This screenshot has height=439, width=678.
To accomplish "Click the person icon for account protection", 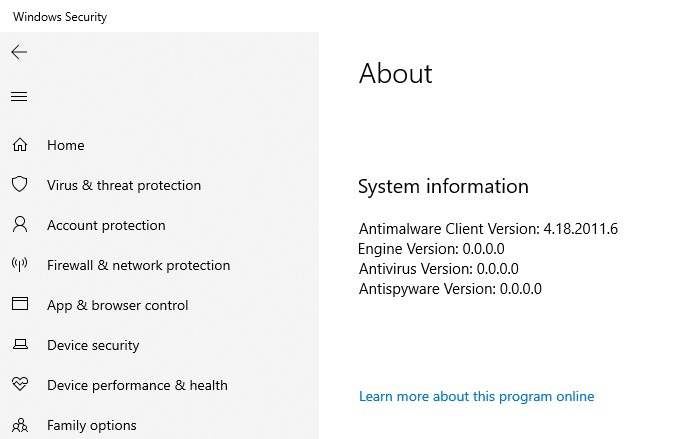I will coord(19,225).
